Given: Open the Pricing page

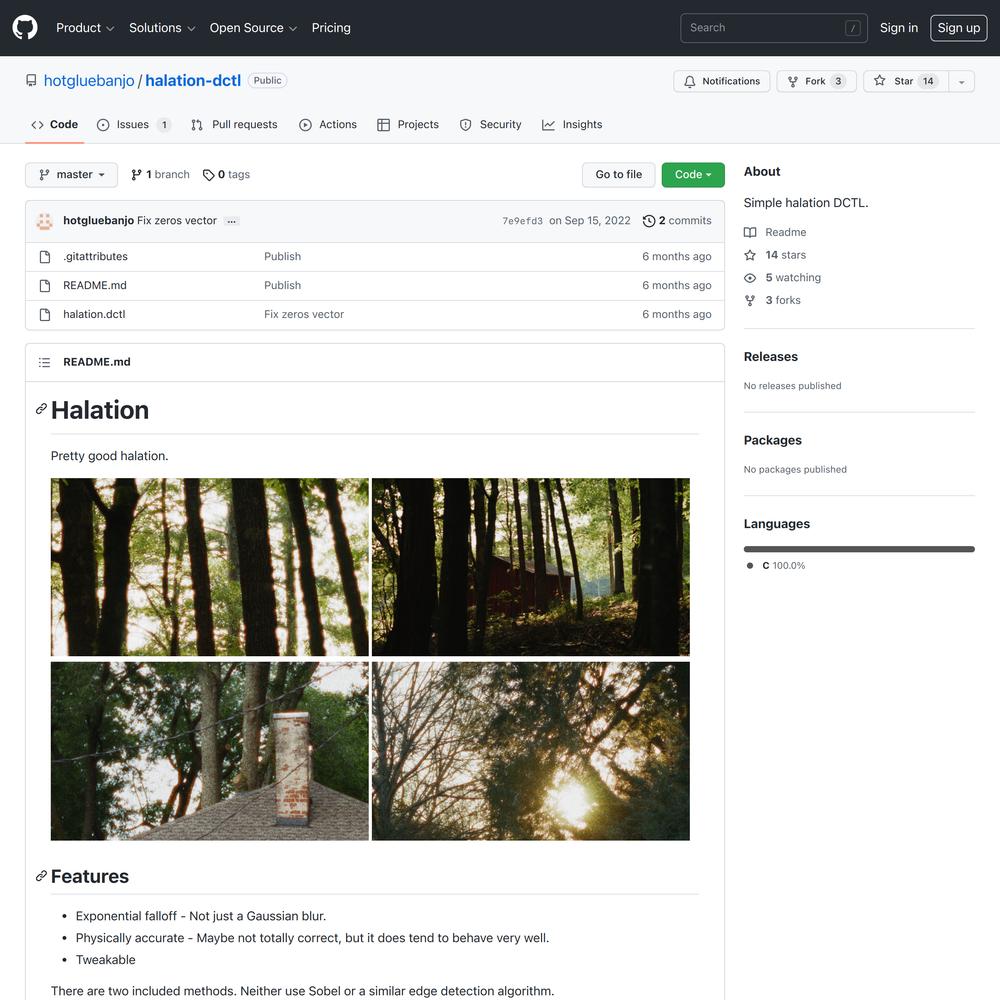Looking at the screenshot, I should click(x=331, y=28).
